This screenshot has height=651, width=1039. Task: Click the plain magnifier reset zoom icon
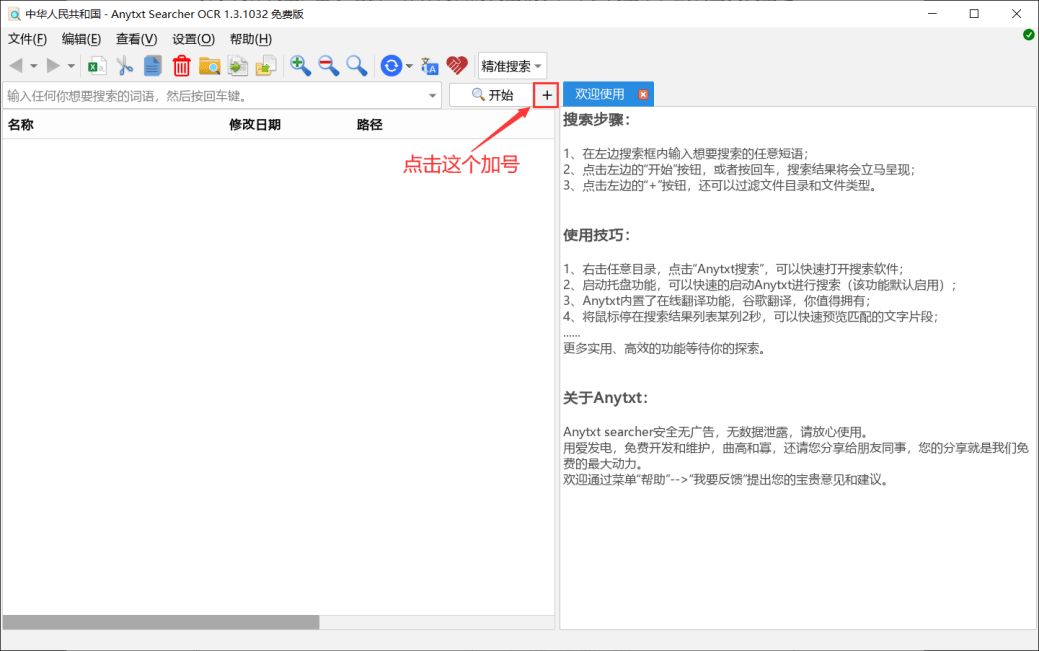click(x=356, y=66)
